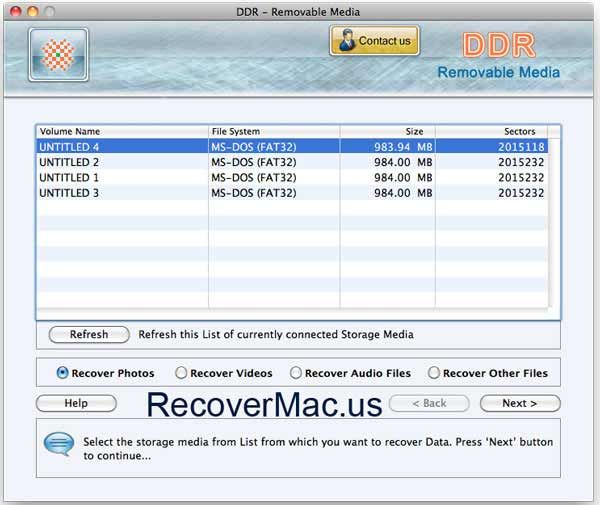This screenshot has height=505, width=600.
Task: Select the UNTITLED 2 volume row
Action: click(292, 162)
